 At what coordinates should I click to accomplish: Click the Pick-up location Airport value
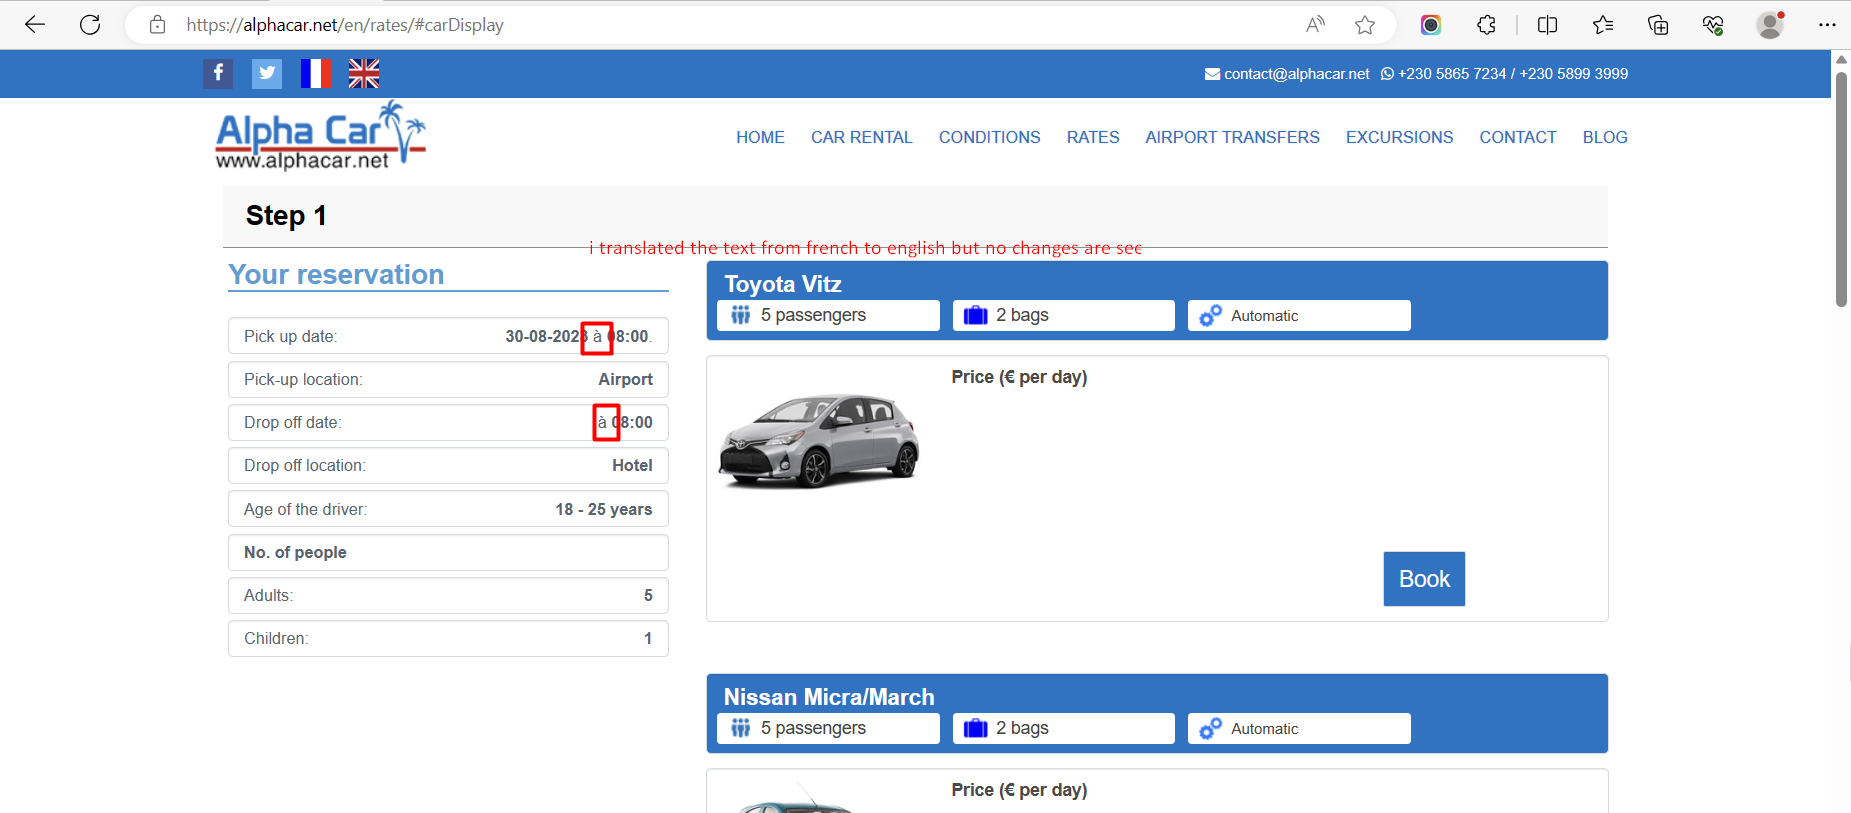(x=625, y=380)
